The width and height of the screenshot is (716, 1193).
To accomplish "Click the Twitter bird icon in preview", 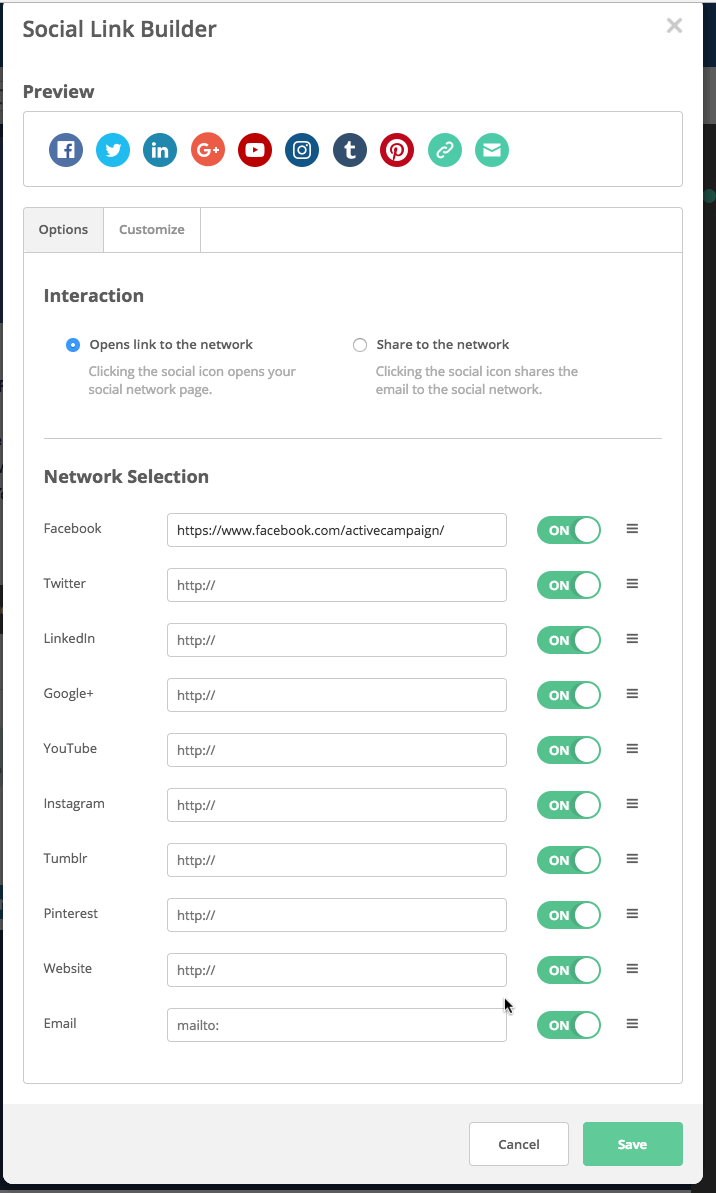I will click(113, 151).
